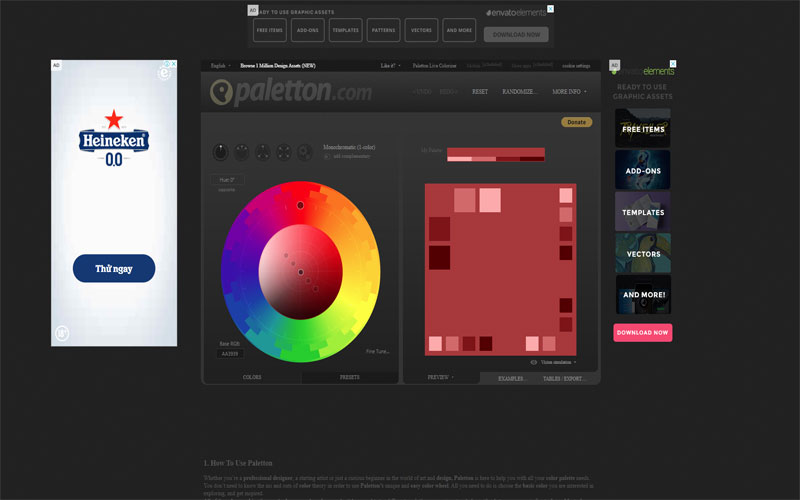Open the TABLES / EXPORT tab
The width and height of the screenshot is (800, 500).
click(563, 379)
